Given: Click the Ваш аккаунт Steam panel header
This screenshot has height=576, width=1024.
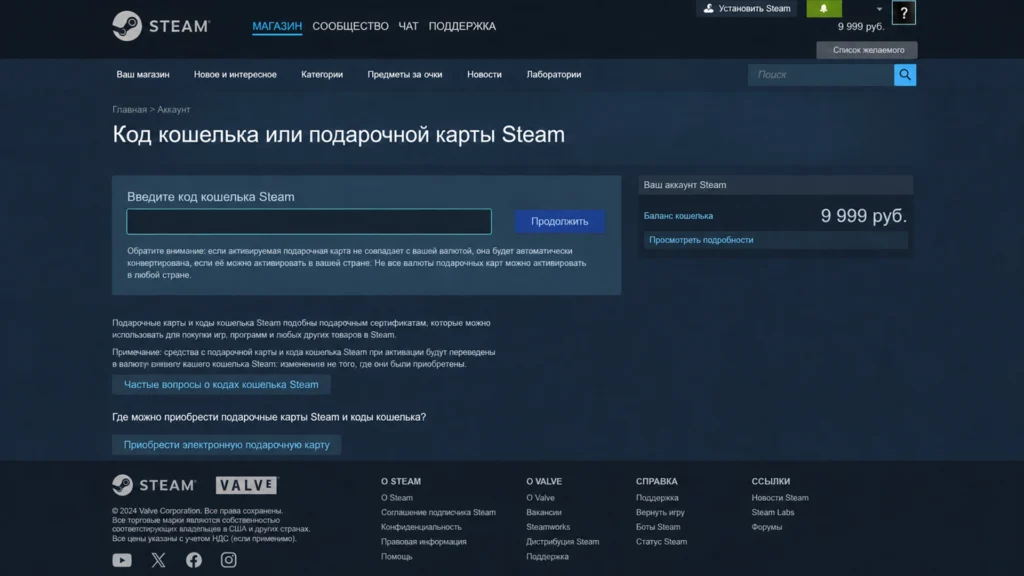Looking at the screenshot, I should click(775, 185).
